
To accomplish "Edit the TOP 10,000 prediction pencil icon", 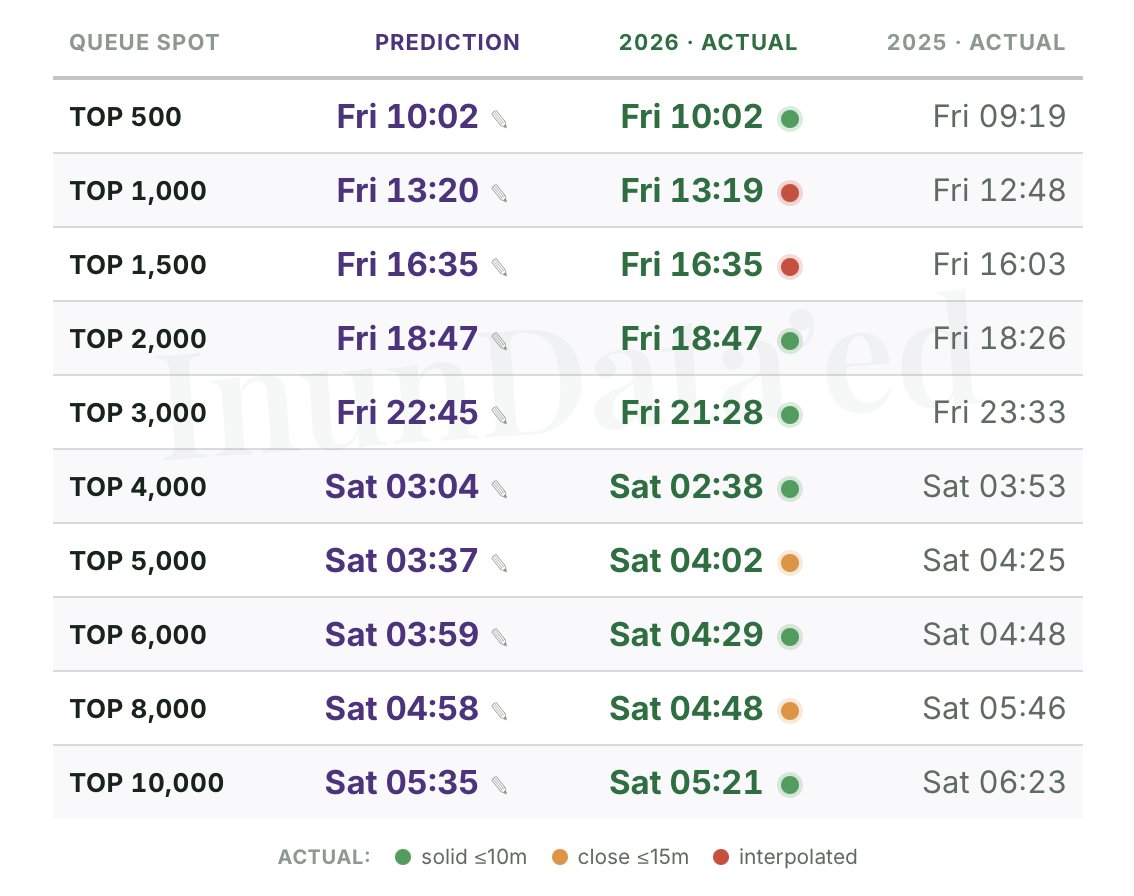I will click(499, 785).
